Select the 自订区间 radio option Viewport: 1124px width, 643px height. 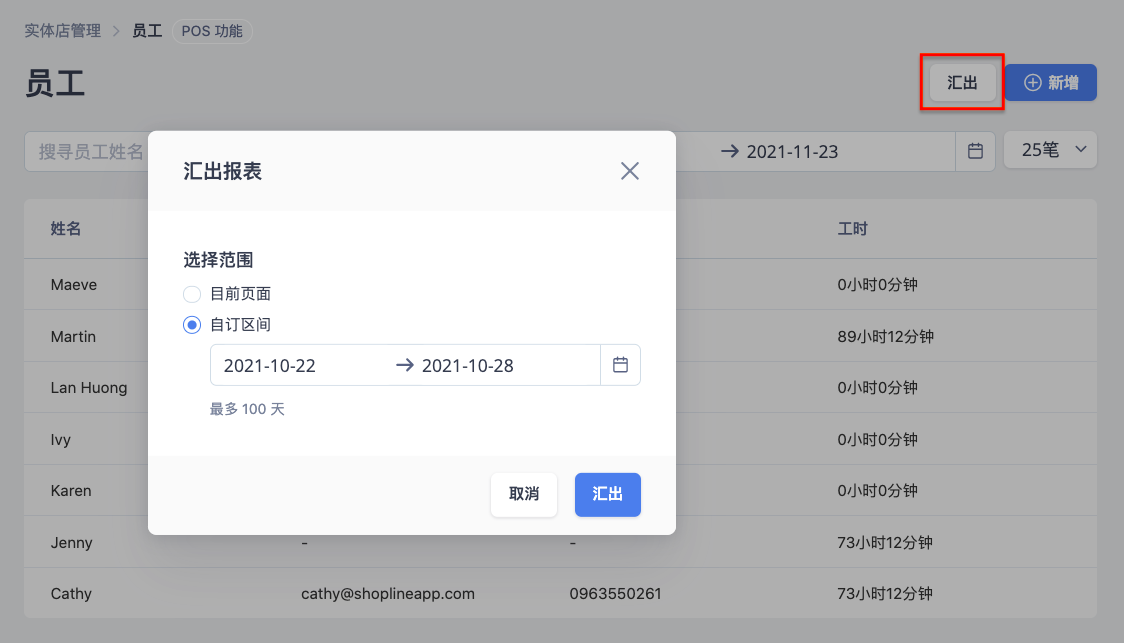coord(191,325)
